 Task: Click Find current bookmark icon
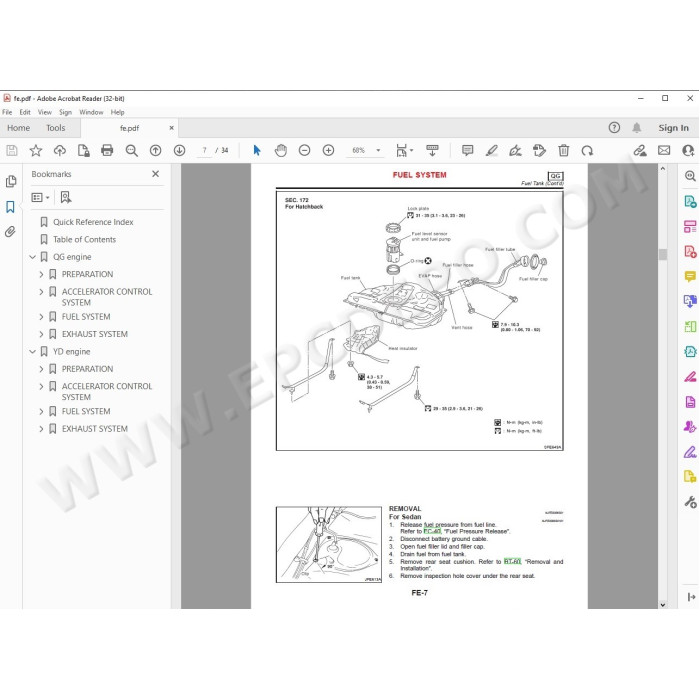click(x=66, y=197)
